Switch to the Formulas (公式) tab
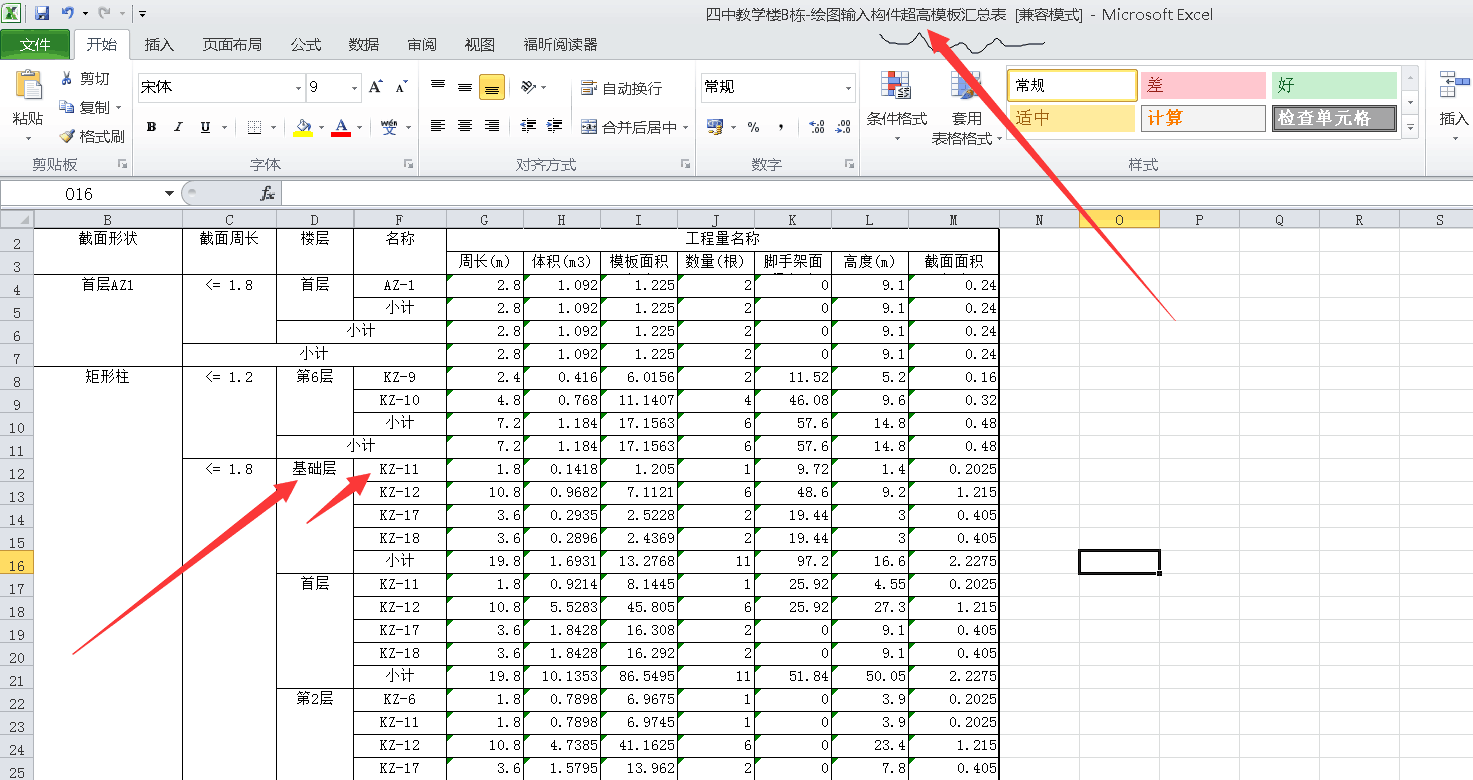 coord(306,45)
